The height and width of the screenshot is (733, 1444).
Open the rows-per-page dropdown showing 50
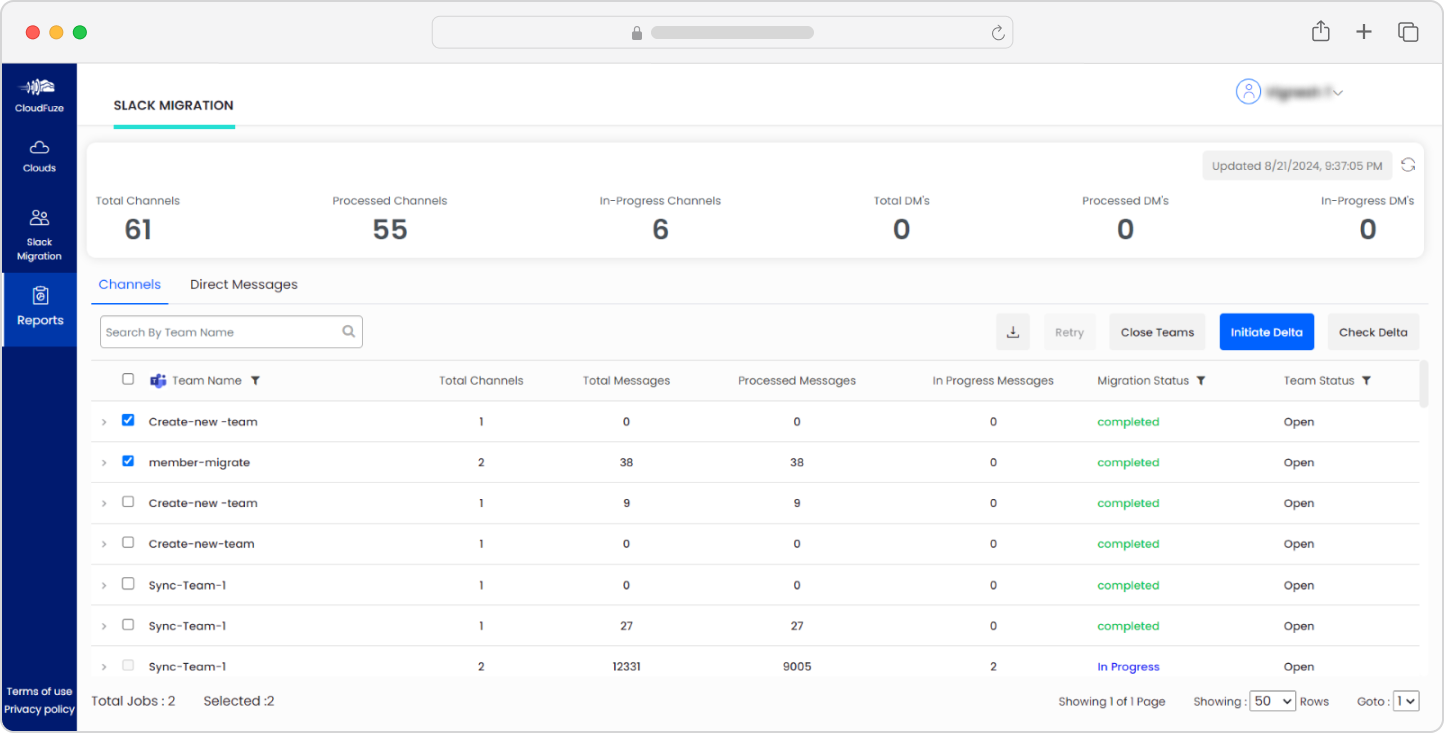(1273, 701)
